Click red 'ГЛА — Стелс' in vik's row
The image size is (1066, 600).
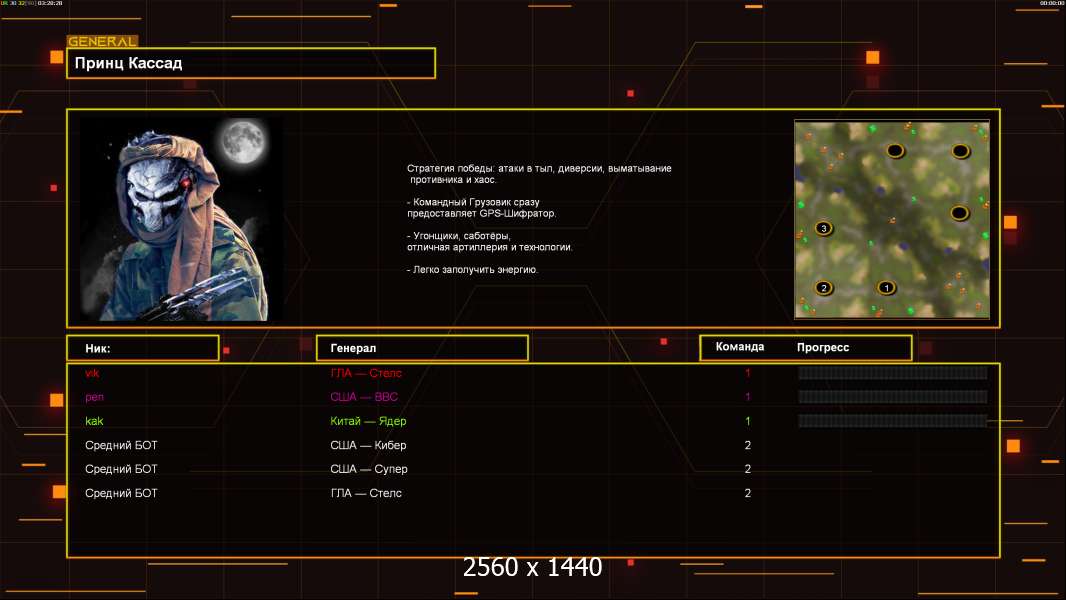366,373
